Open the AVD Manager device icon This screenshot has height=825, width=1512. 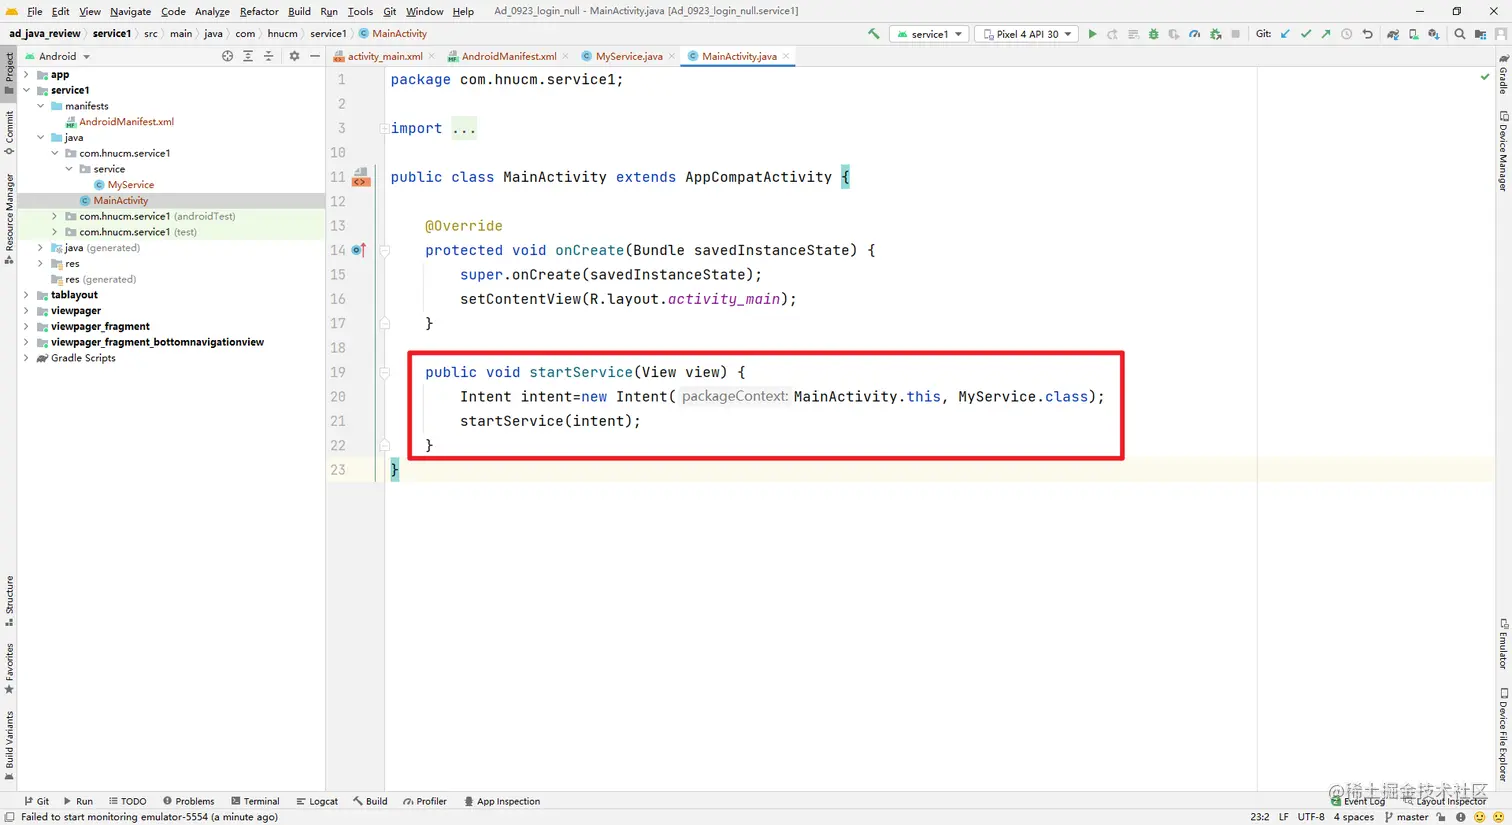click(x=1413, y=34)
